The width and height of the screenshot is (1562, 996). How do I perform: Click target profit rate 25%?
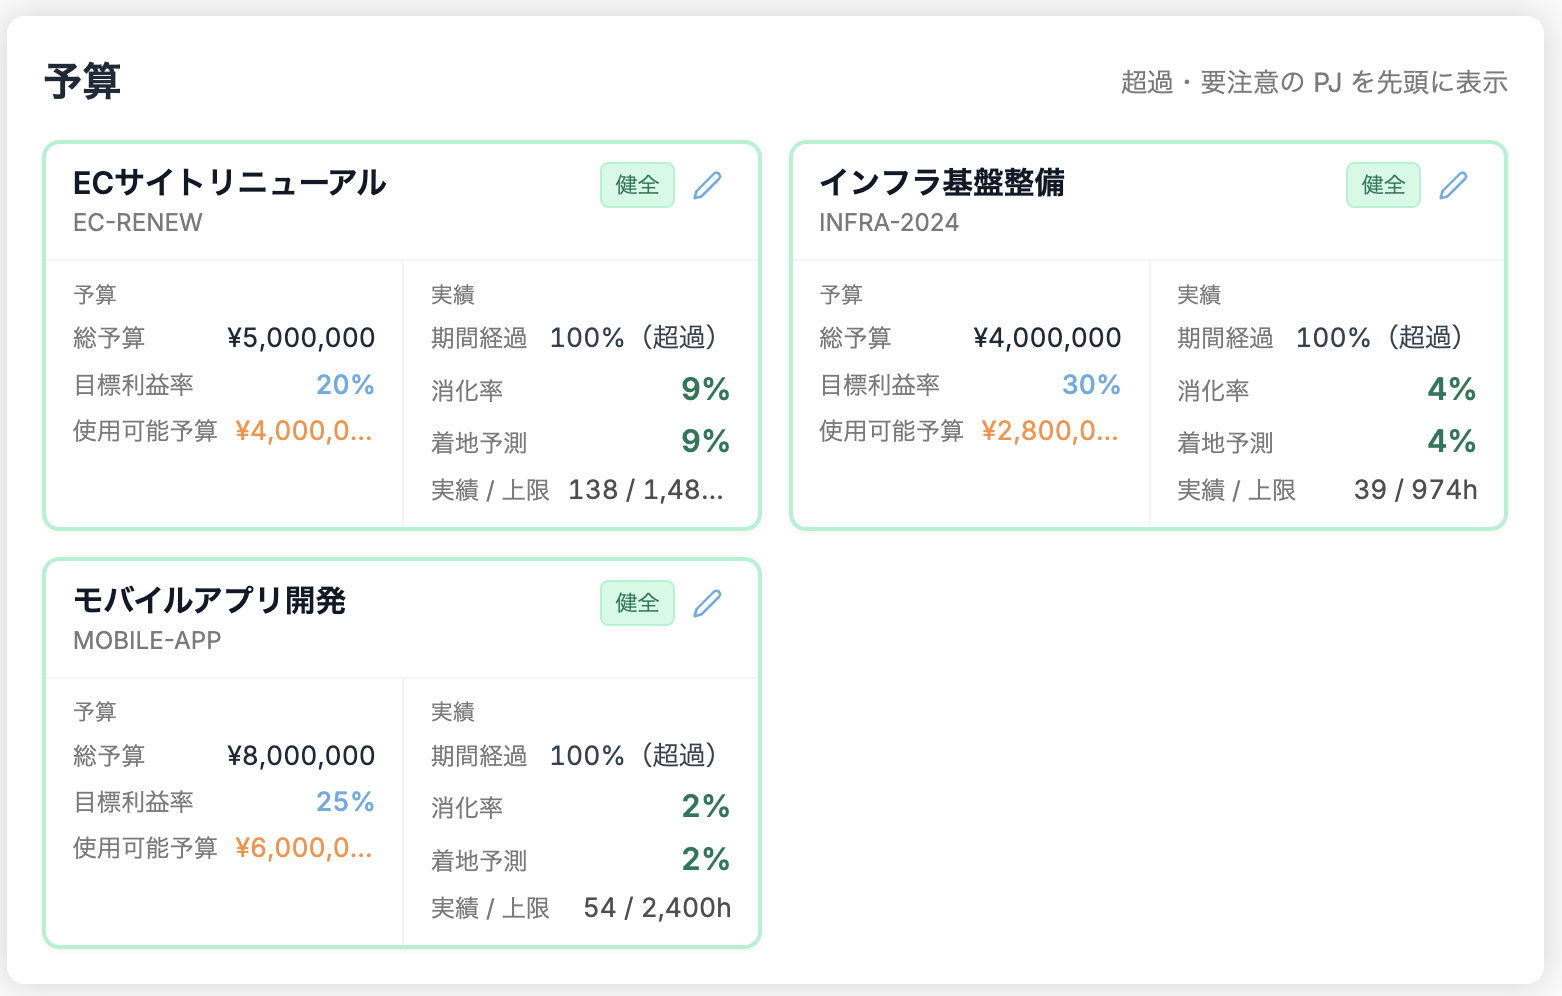coord(345,802)
